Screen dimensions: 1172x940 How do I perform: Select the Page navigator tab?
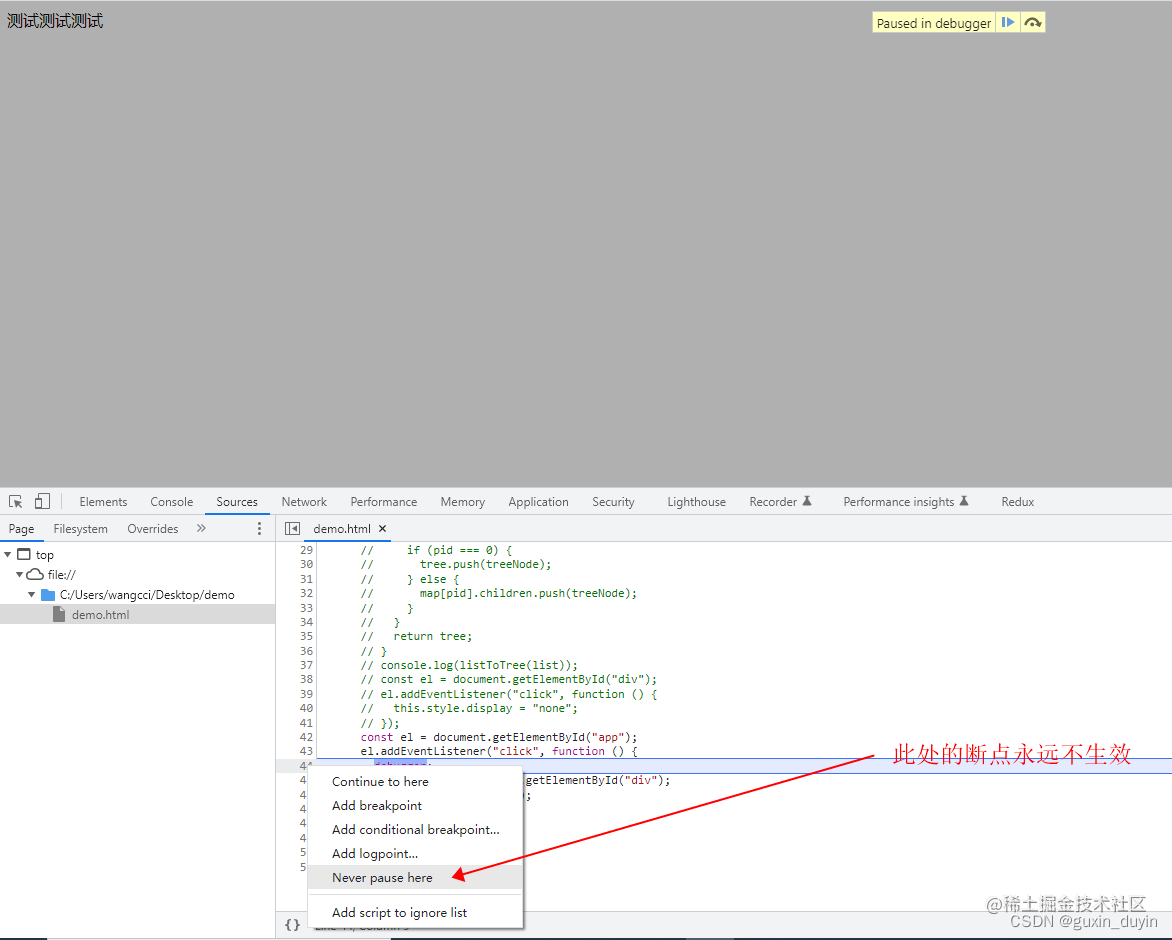click(21, 528)
